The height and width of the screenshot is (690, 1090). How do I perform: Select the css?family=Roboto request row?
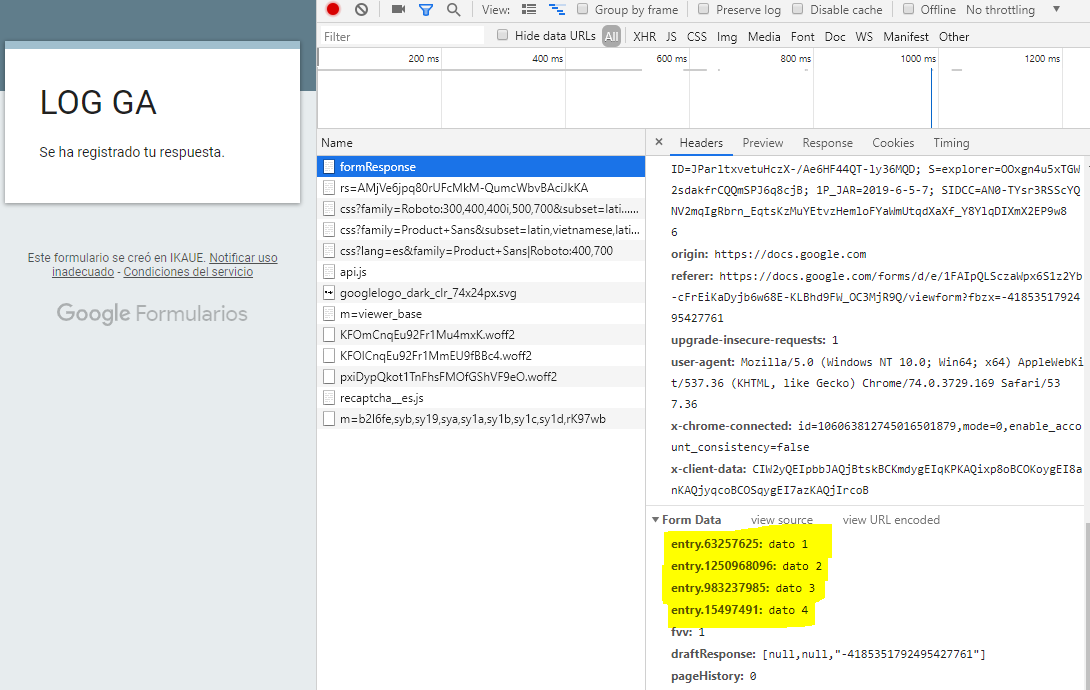(481, 208)
